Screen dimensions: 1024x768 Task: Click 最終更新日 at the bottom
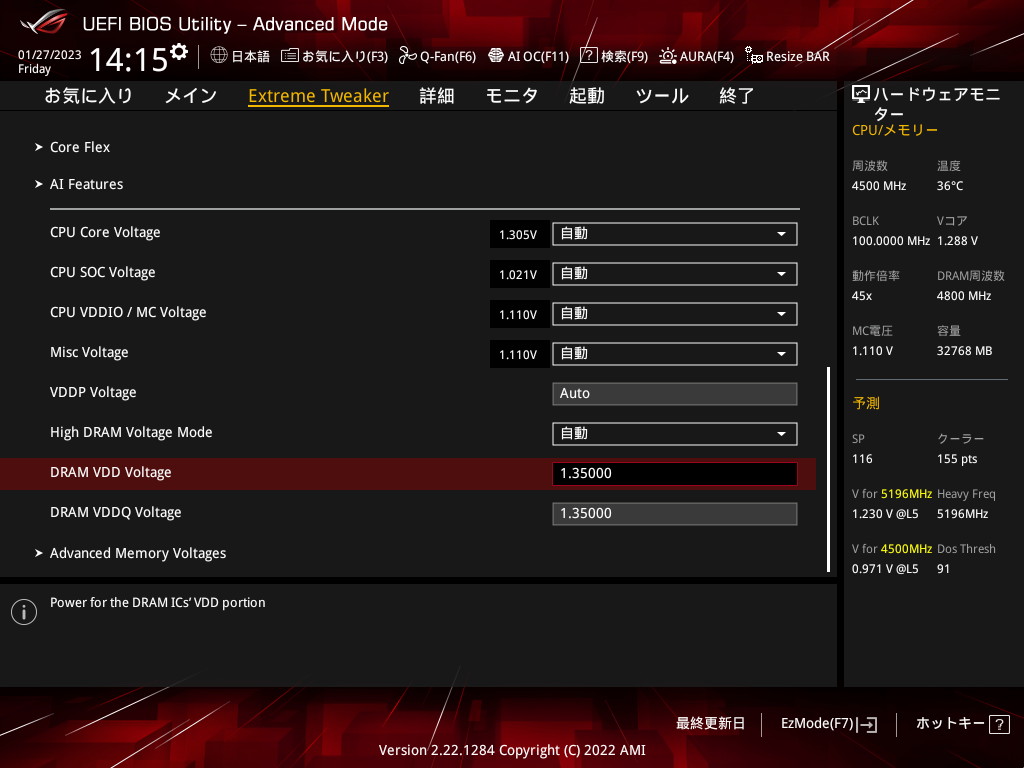click(710, 724)
